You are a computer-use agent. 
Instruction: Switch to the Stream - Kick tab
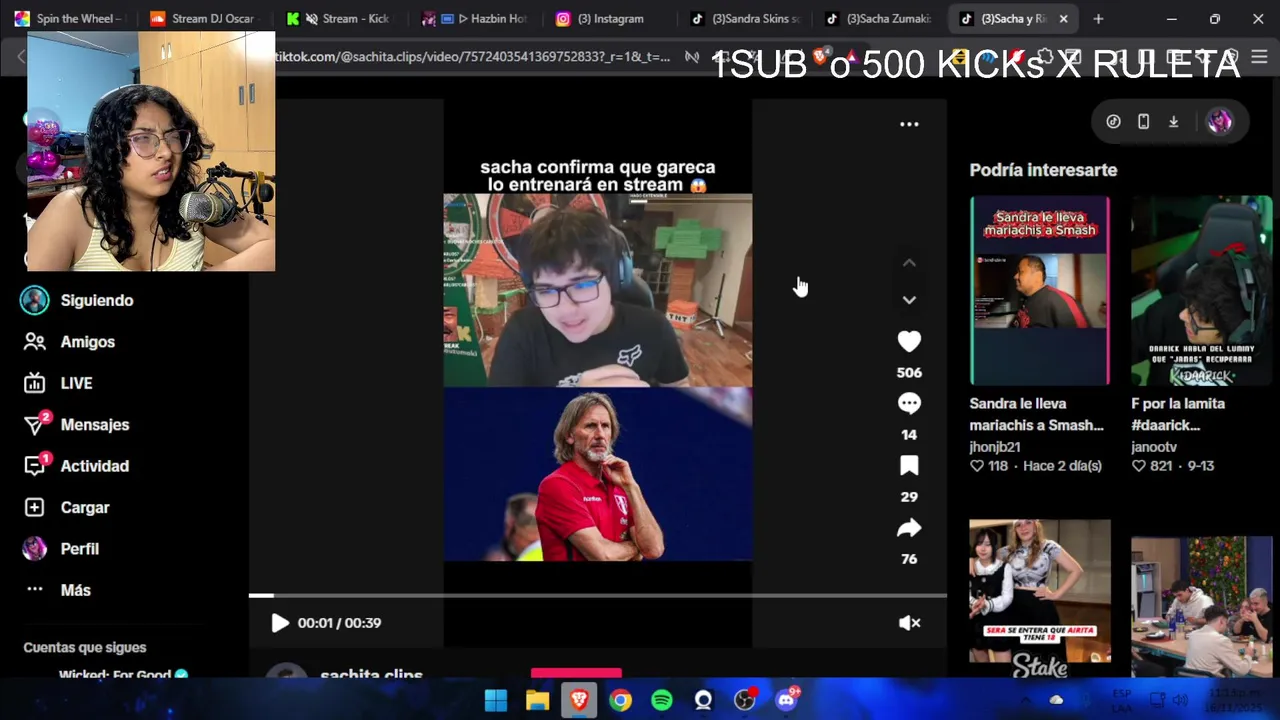(338, 18)
